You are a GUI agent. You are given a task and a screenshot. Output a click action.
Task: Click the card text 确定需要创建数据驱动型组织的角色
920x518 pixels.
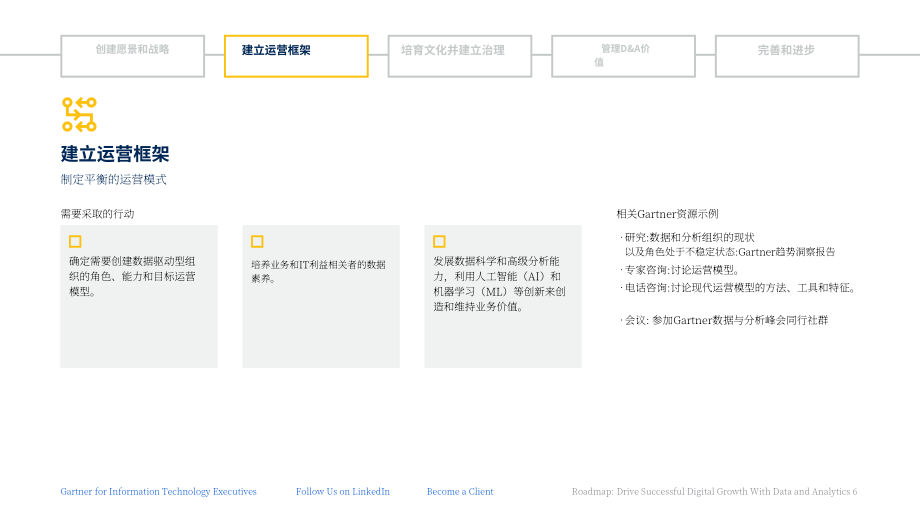(133, 276)
